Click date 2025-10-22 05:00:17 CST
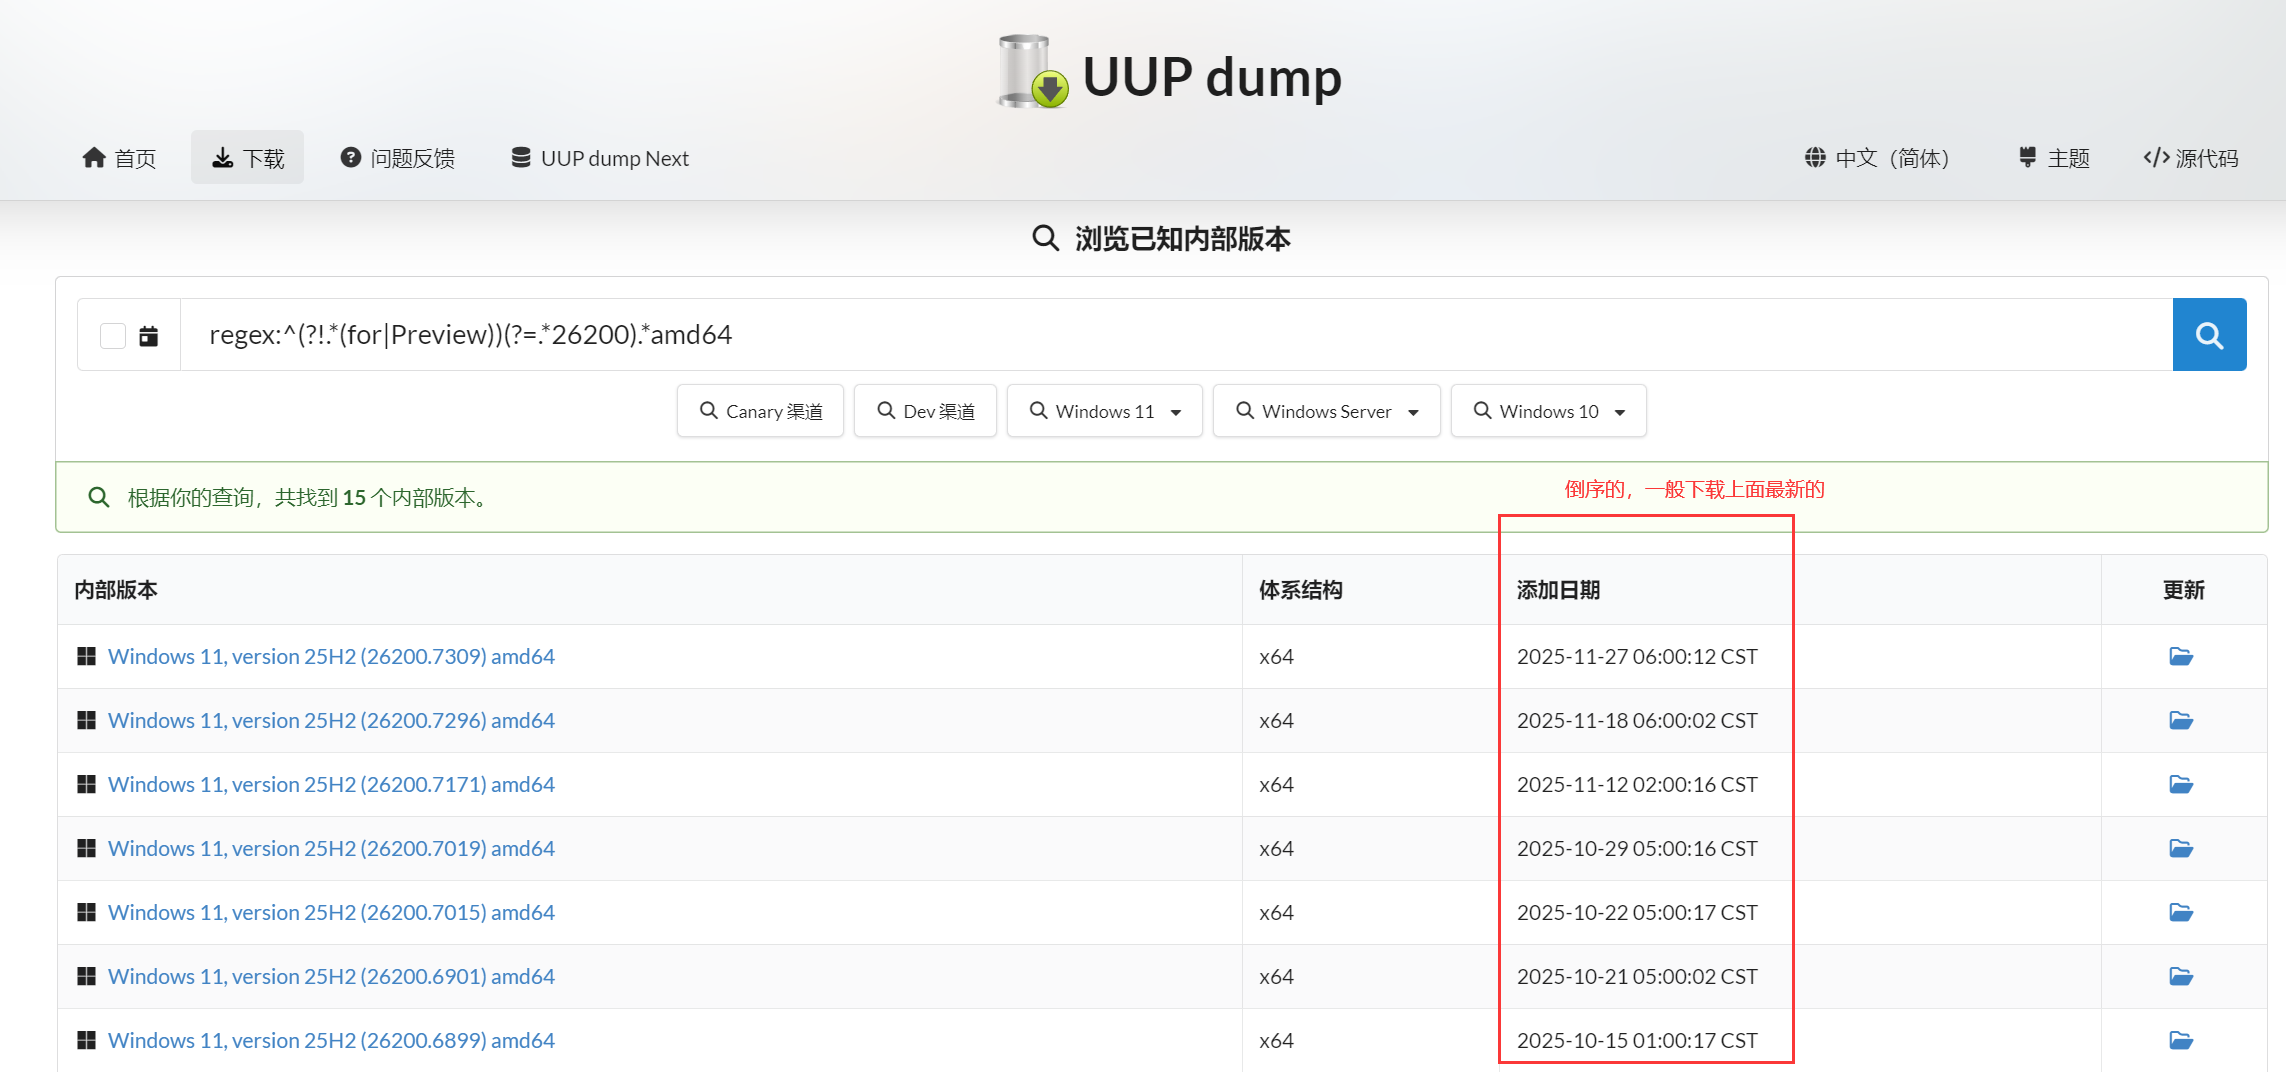The width and height of the screenshot is (2286, 1072). click(x=1637, y=913)
